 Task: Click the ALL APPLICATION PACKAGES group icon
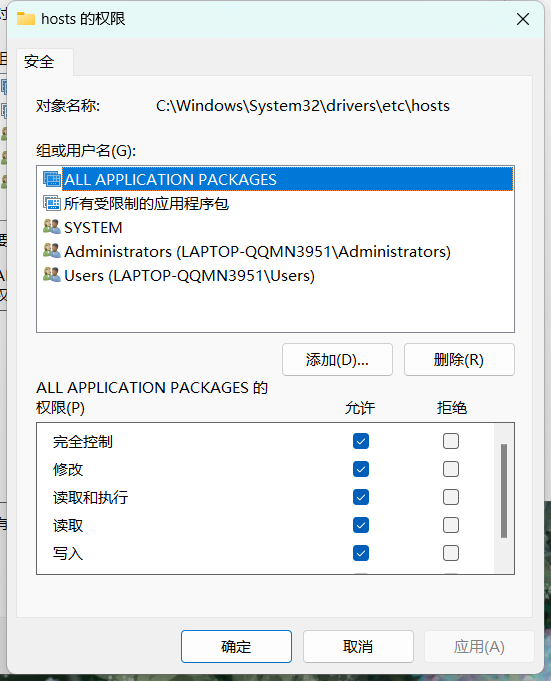(52, 179)
